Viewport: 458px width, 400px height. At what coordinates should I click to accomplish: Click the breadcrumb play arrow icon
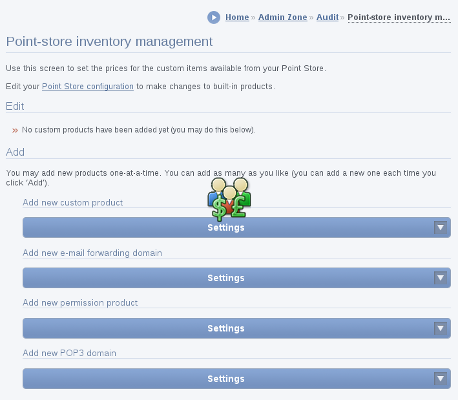214,17
